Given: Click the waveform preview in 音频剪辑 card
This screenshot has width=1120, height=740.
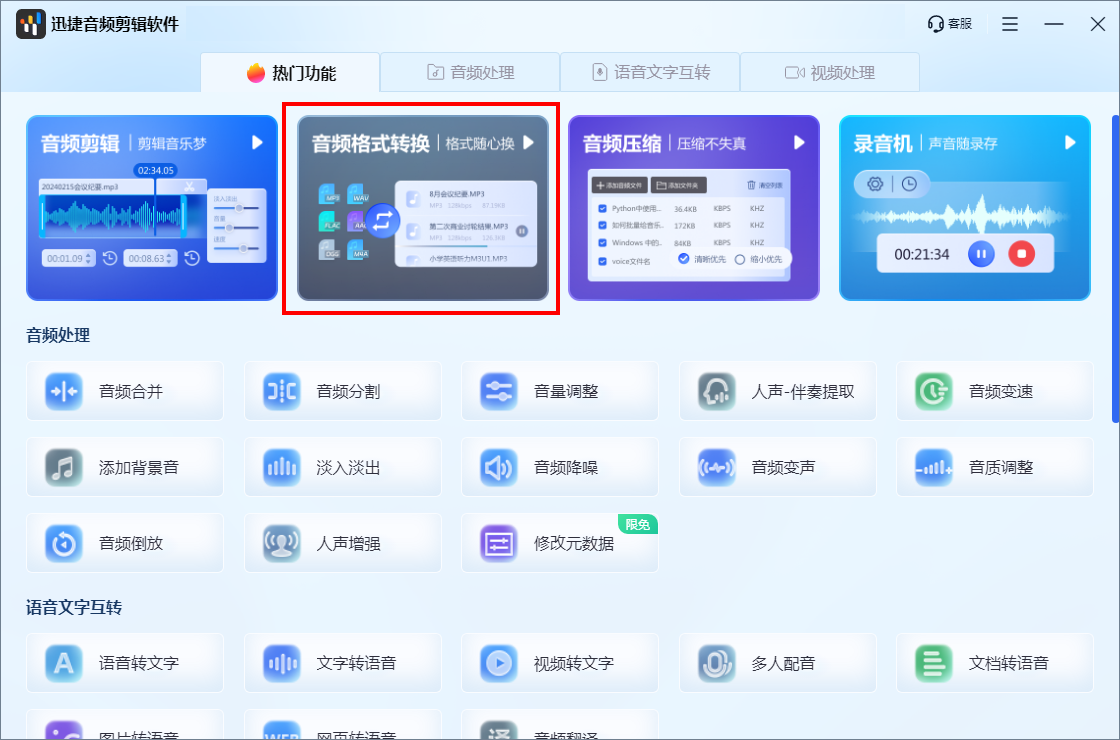Looking at the screenshot, I should (x=113, y=214).
